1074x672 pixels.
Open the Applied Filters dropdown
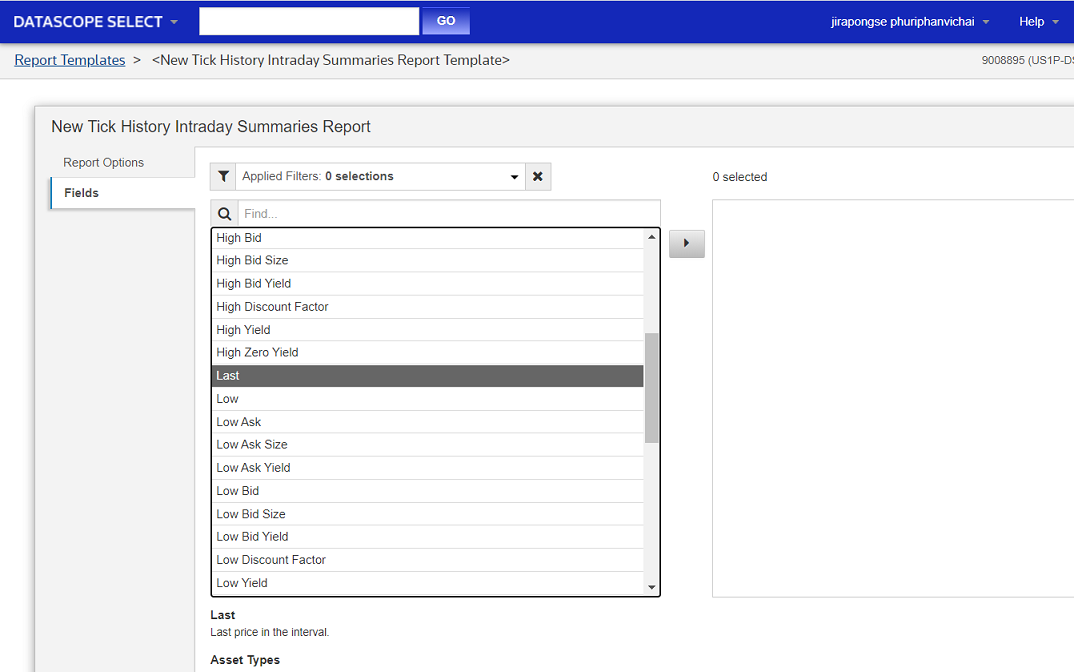click(x=380, y=176)
